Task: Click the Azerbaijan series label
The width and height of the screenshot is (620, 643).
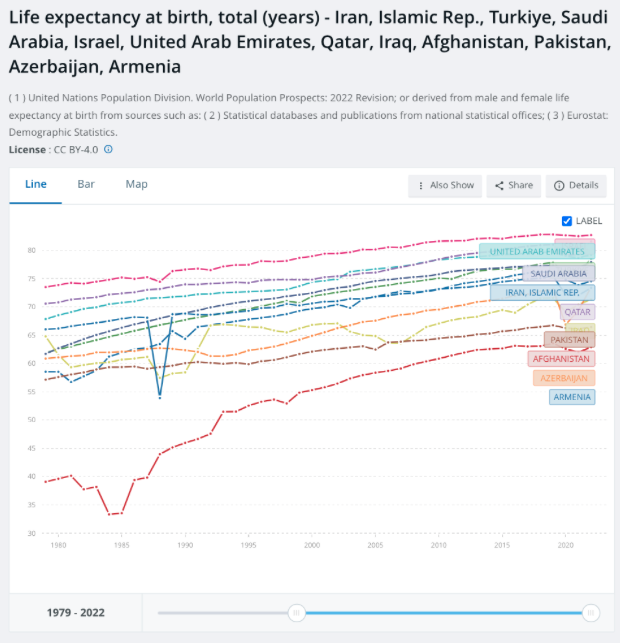Action: pos(564,378)
